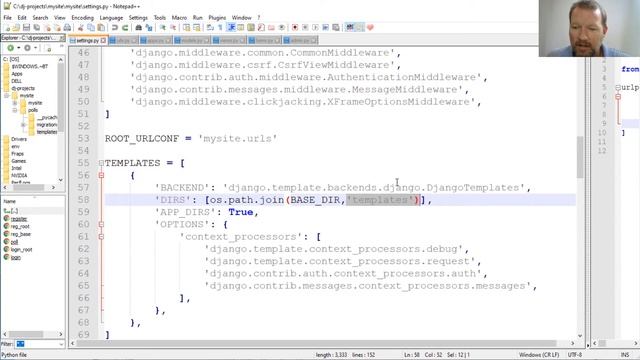Open the back button history dropdown arrow
The height and width of the screenshot is (360, 640).
click(x=18, y=48)
